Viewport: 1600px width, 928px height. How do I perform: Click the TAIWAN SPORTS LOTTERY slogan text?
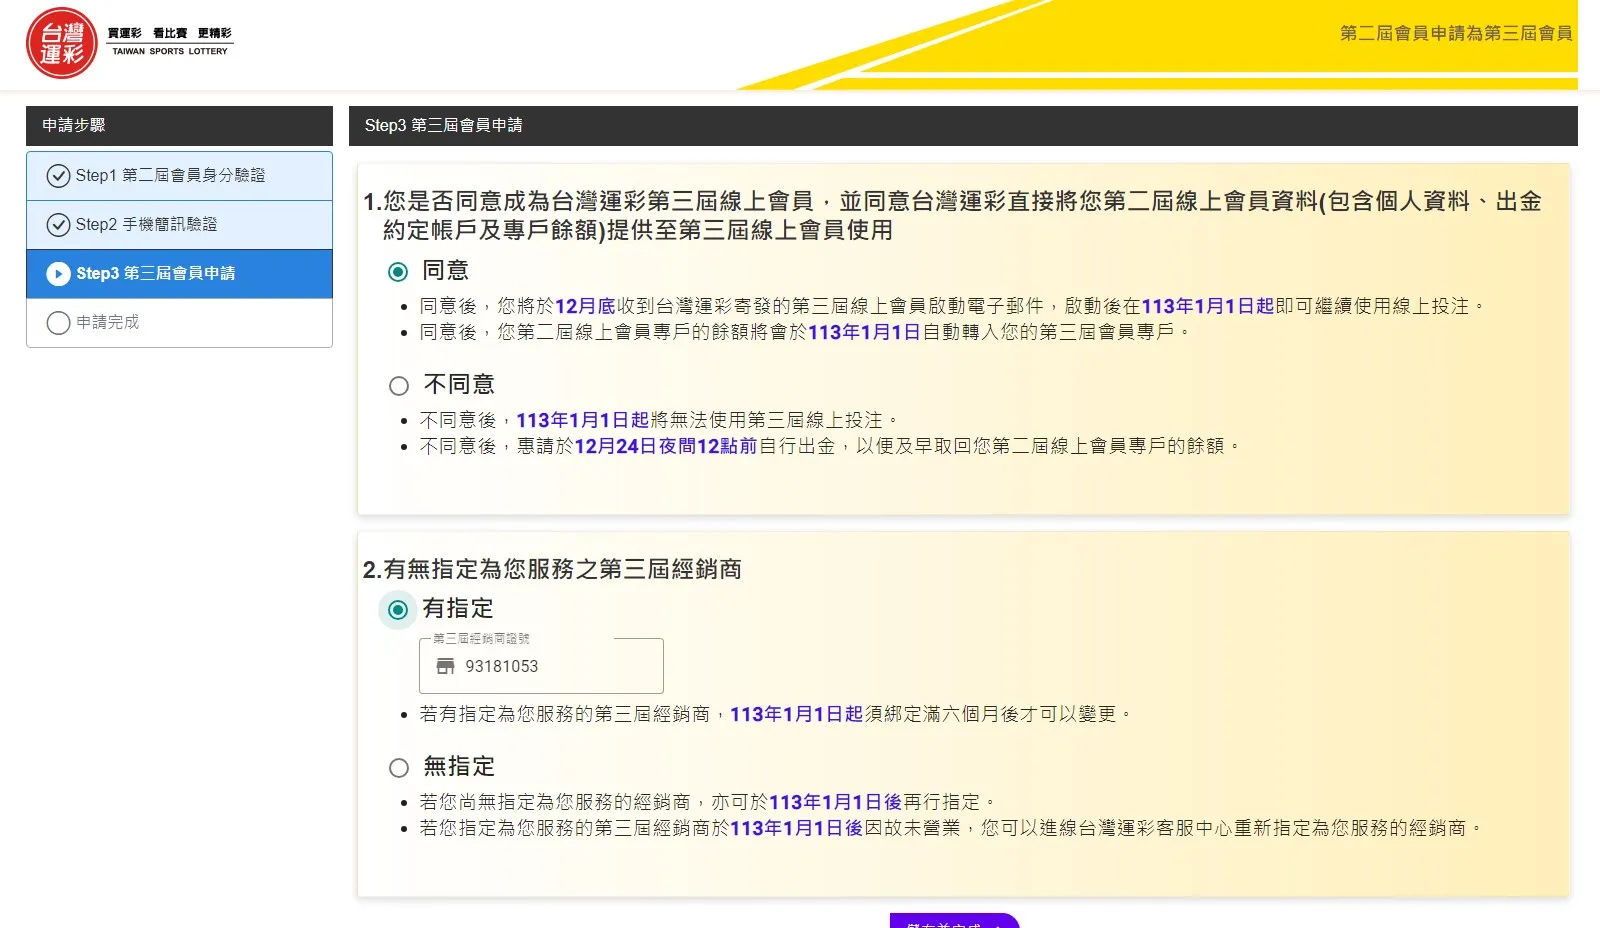pyautogui.click(x=170, y=51)
